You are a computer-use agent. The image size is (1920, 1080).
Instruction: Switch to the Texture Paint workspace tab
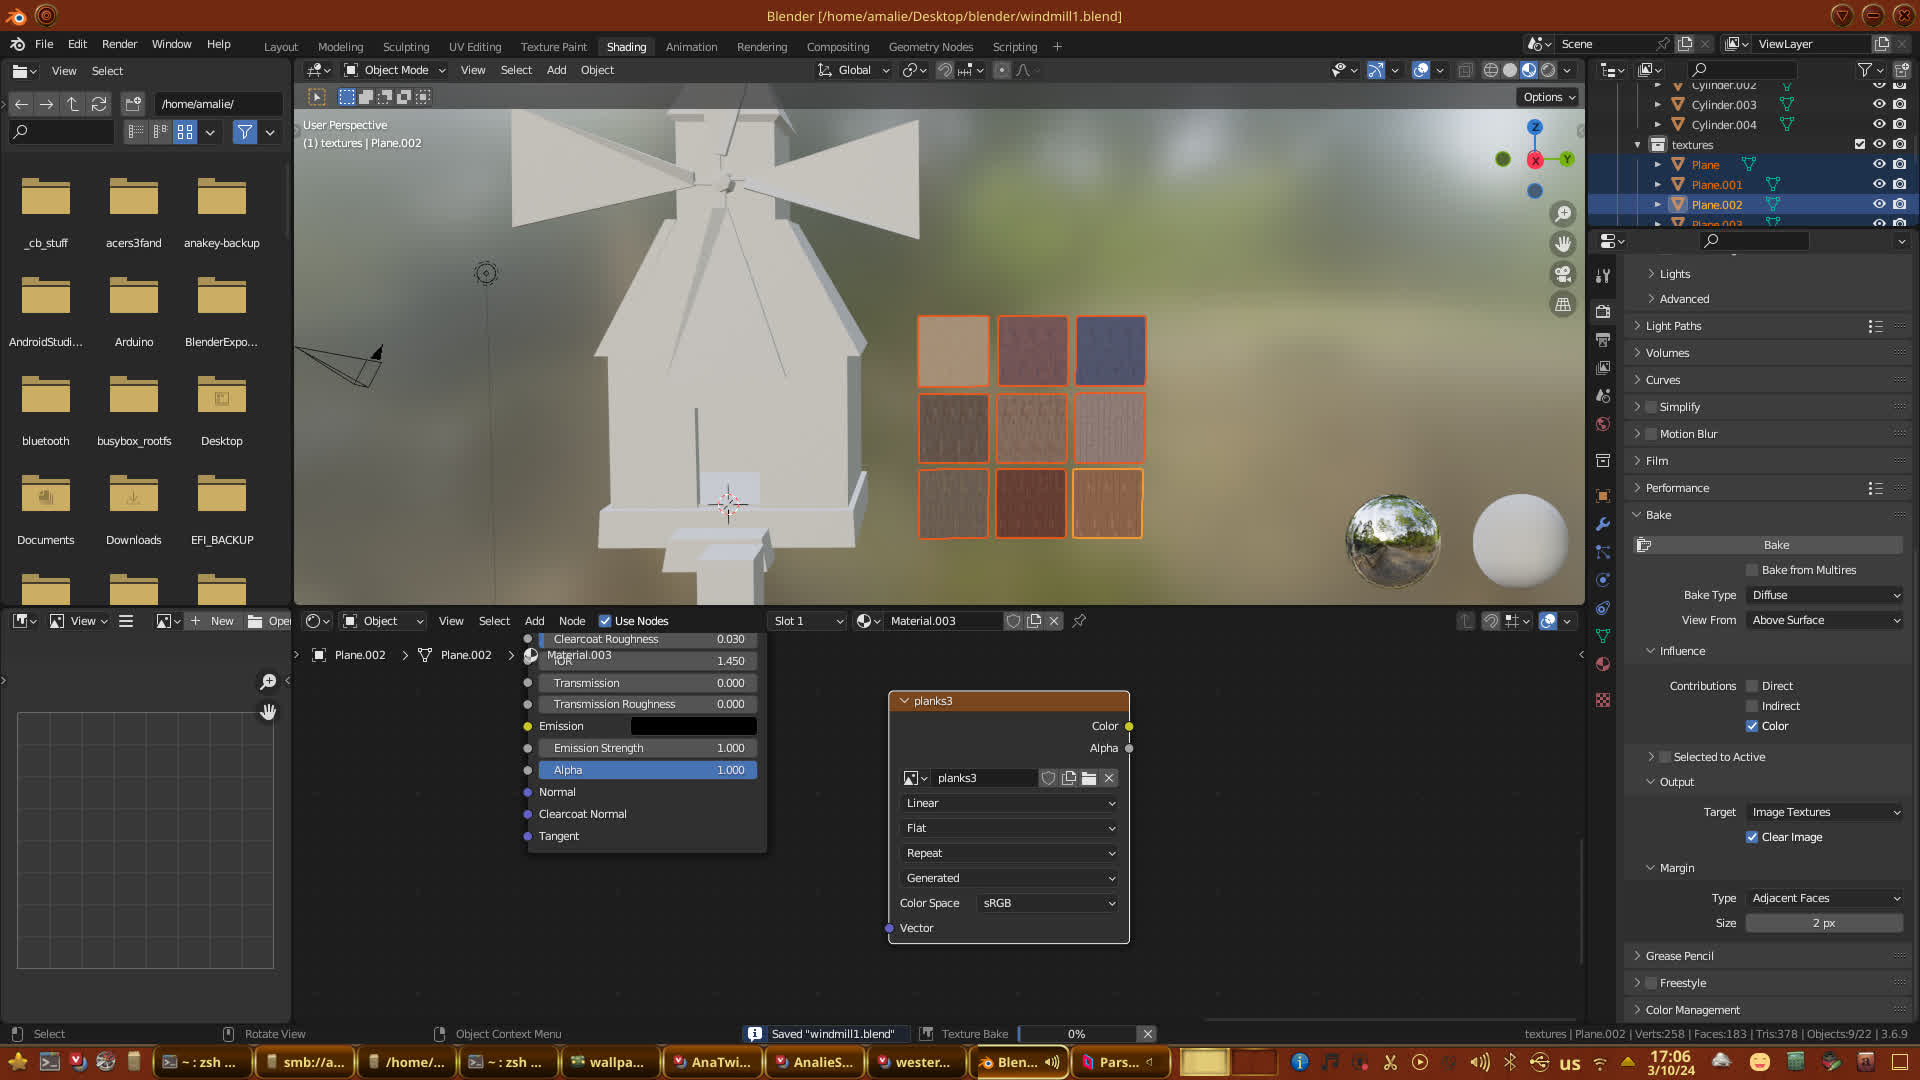click(553, 47)
